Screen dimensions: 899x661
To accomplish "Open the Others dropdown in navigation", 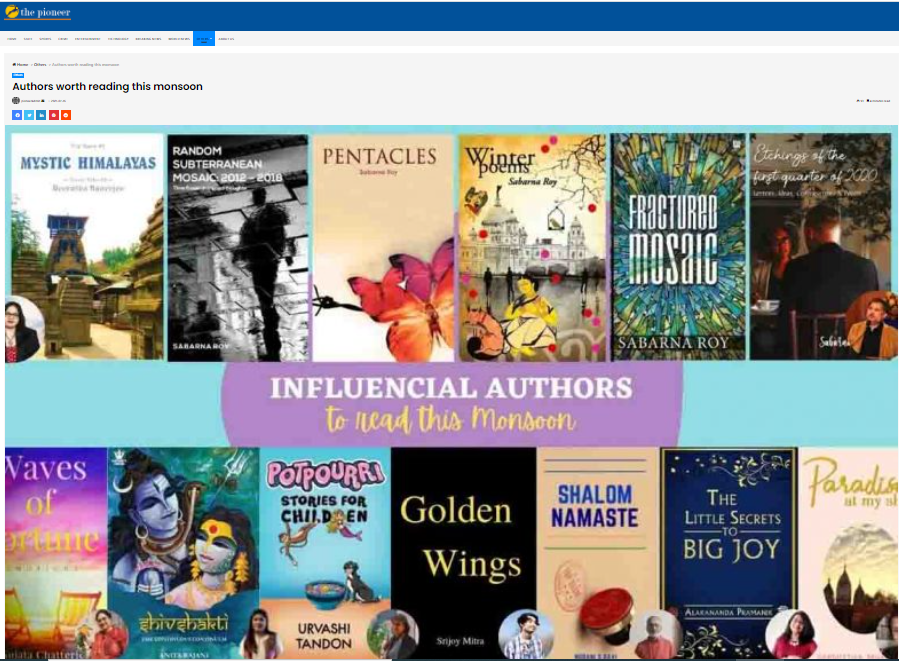I will click(204, 39).
